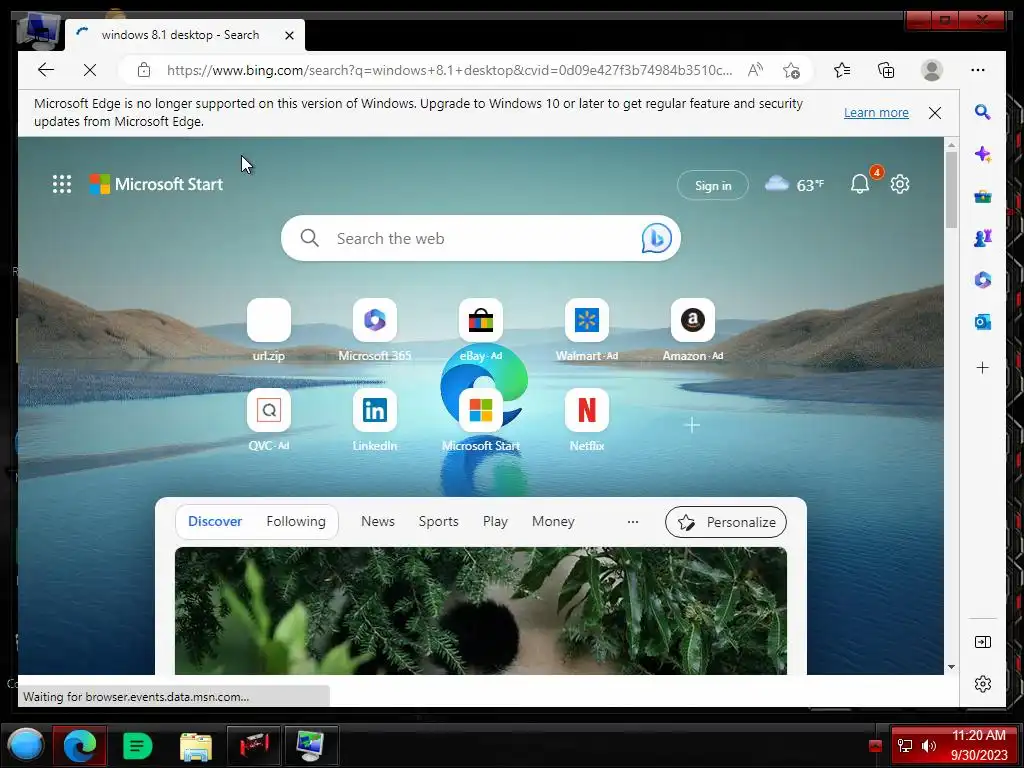Open File Explorer on the taskbar
The width and height of the screenshot is (1024, 768).
pyautogui.click(x=195, y=746)
